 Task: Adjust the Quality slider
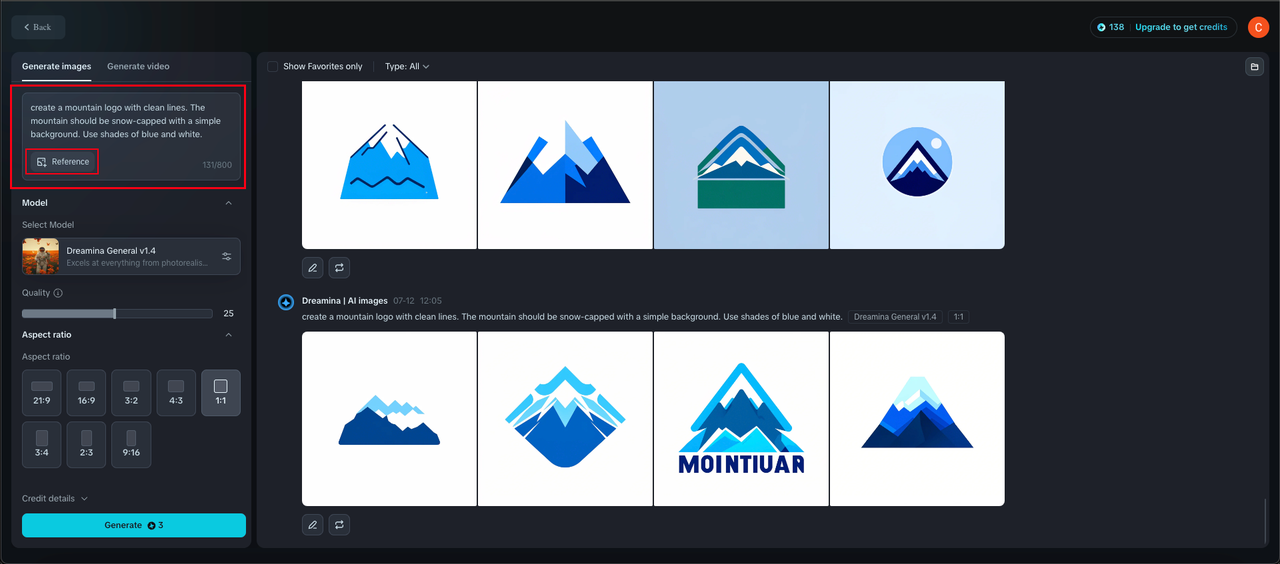click(117, 313)
